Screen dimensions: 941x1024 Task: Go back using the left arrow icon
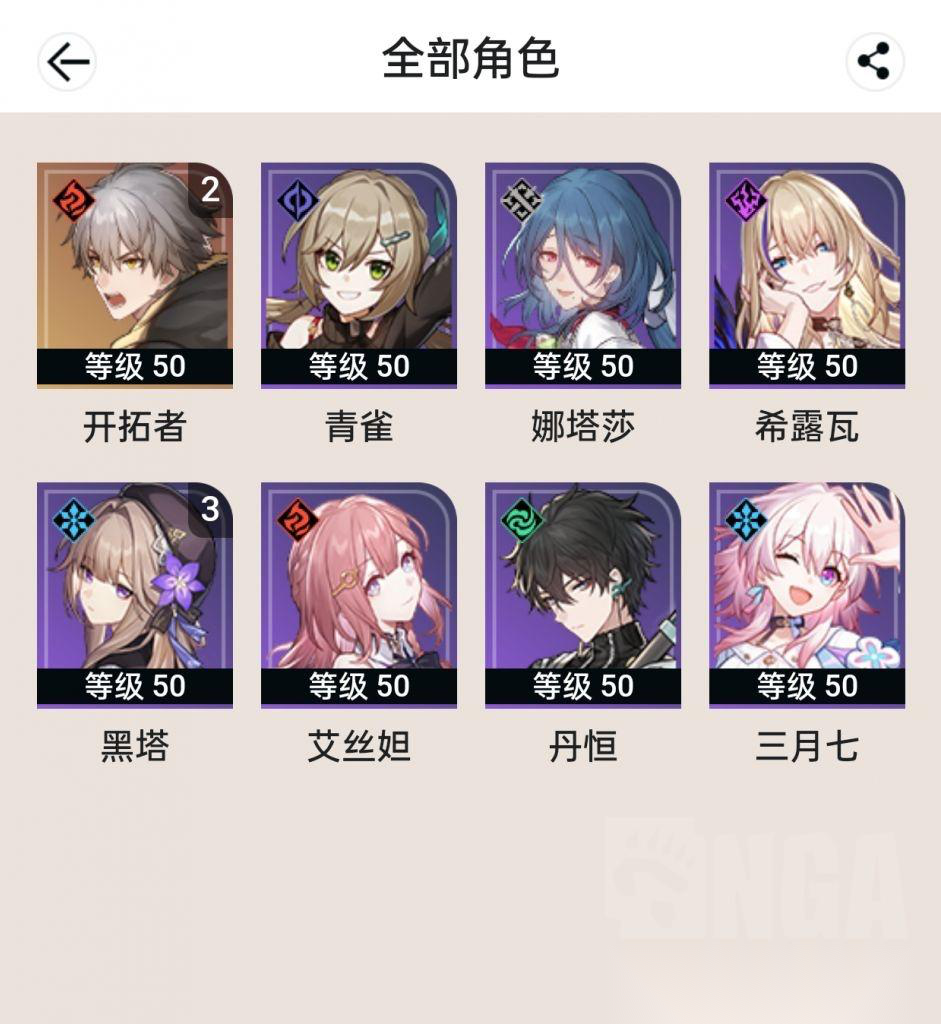tap(67, 62)
